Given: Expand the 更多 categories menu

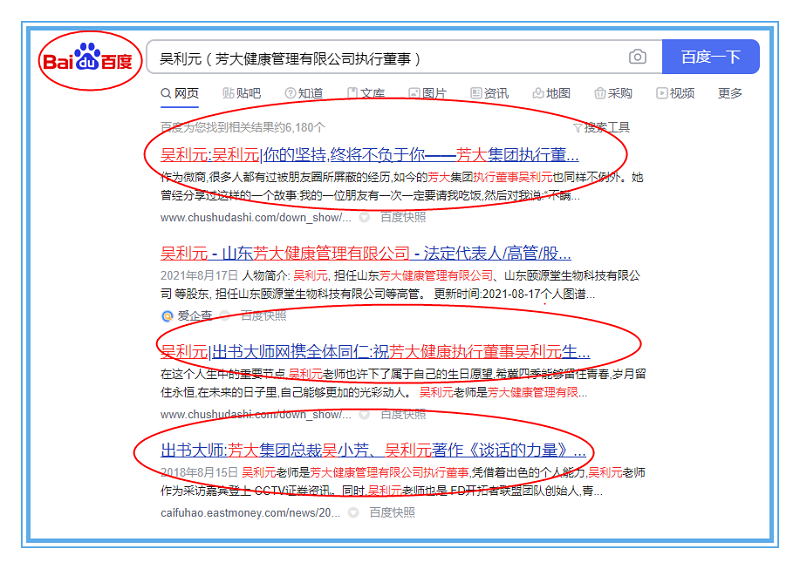Looking at the screenshot, I should point(730,94).
